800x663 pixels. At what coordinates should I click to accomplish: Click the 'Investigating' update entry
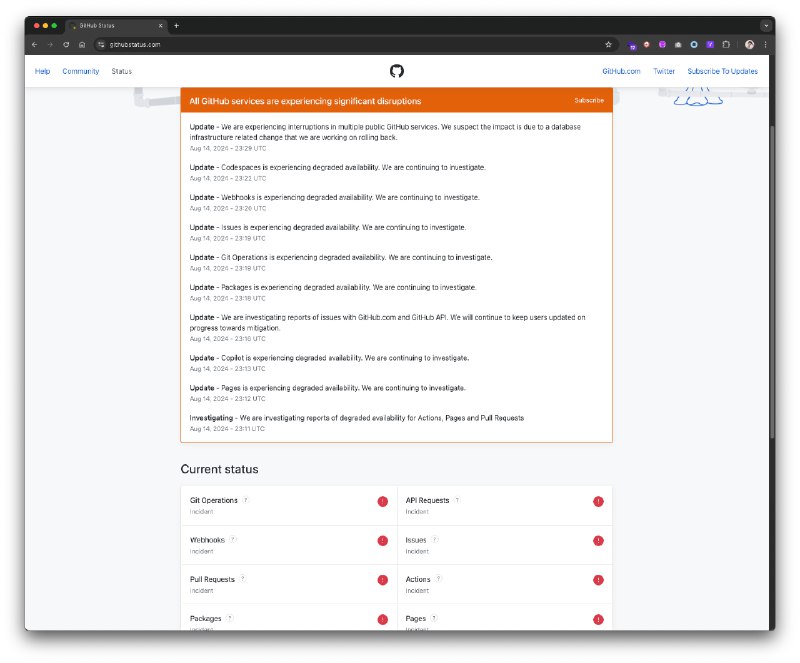(357, 418)
